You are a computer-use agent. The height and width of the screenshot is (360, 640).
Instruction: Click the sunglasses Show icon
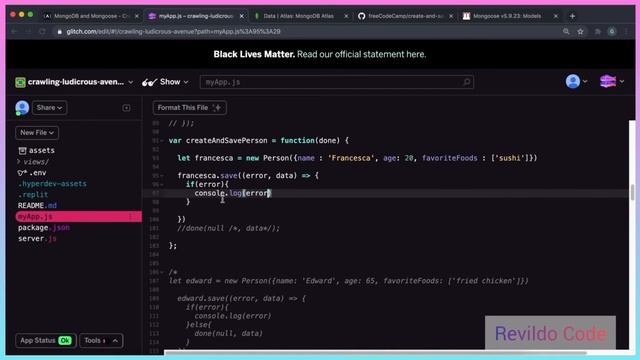pos(149,82)
